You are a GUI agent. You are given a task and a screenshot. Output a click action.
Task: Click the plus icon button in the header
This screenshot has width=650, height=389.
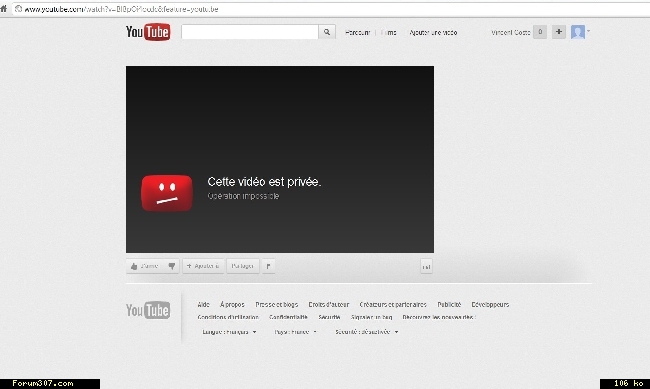pyautogui.click(x=559, y=32)
